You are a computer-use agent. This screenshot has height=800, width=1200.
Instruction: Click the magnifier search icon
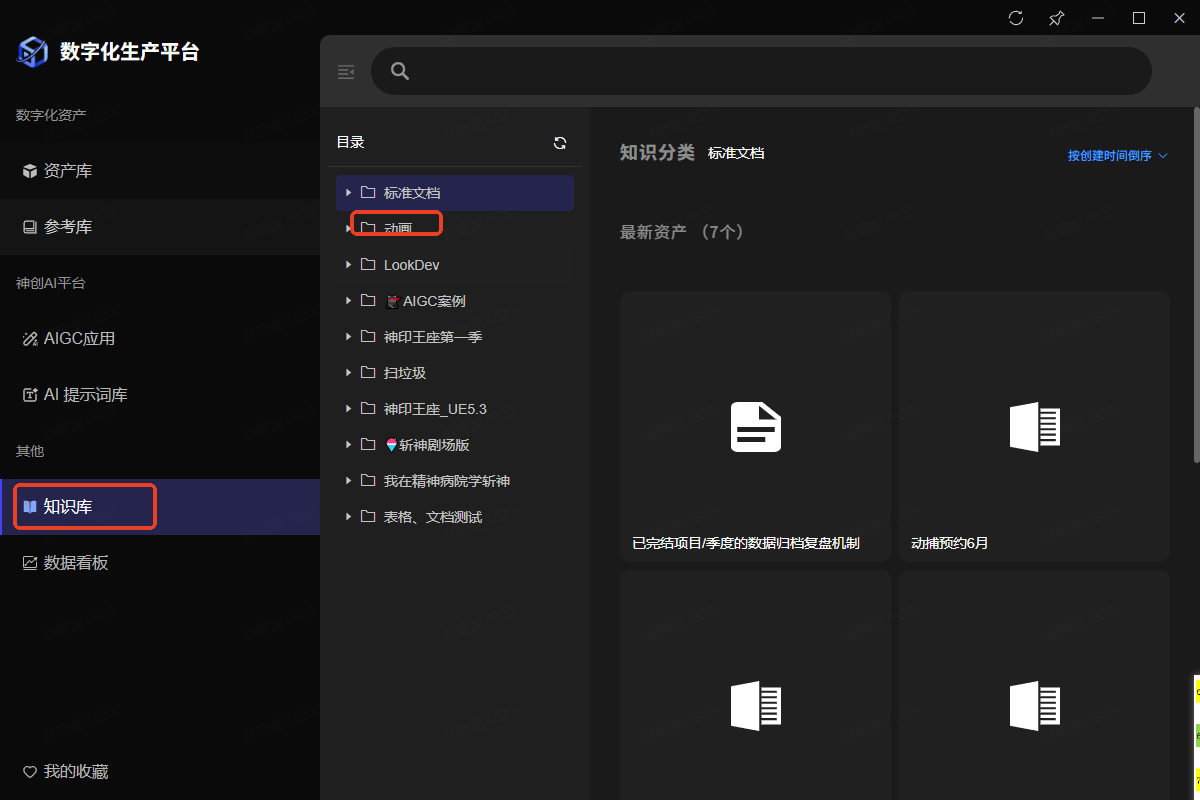[400, 71]
